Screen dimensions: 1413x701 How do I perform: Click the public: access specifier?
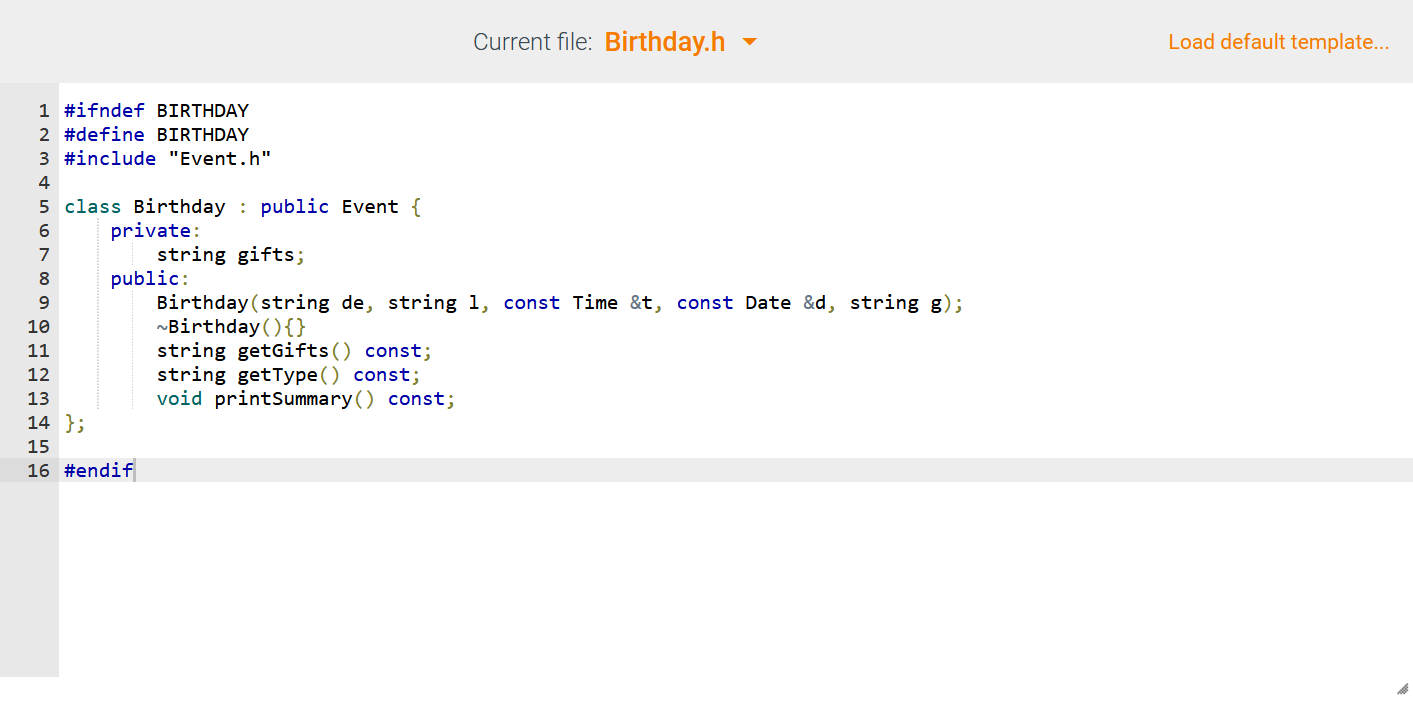145,278
